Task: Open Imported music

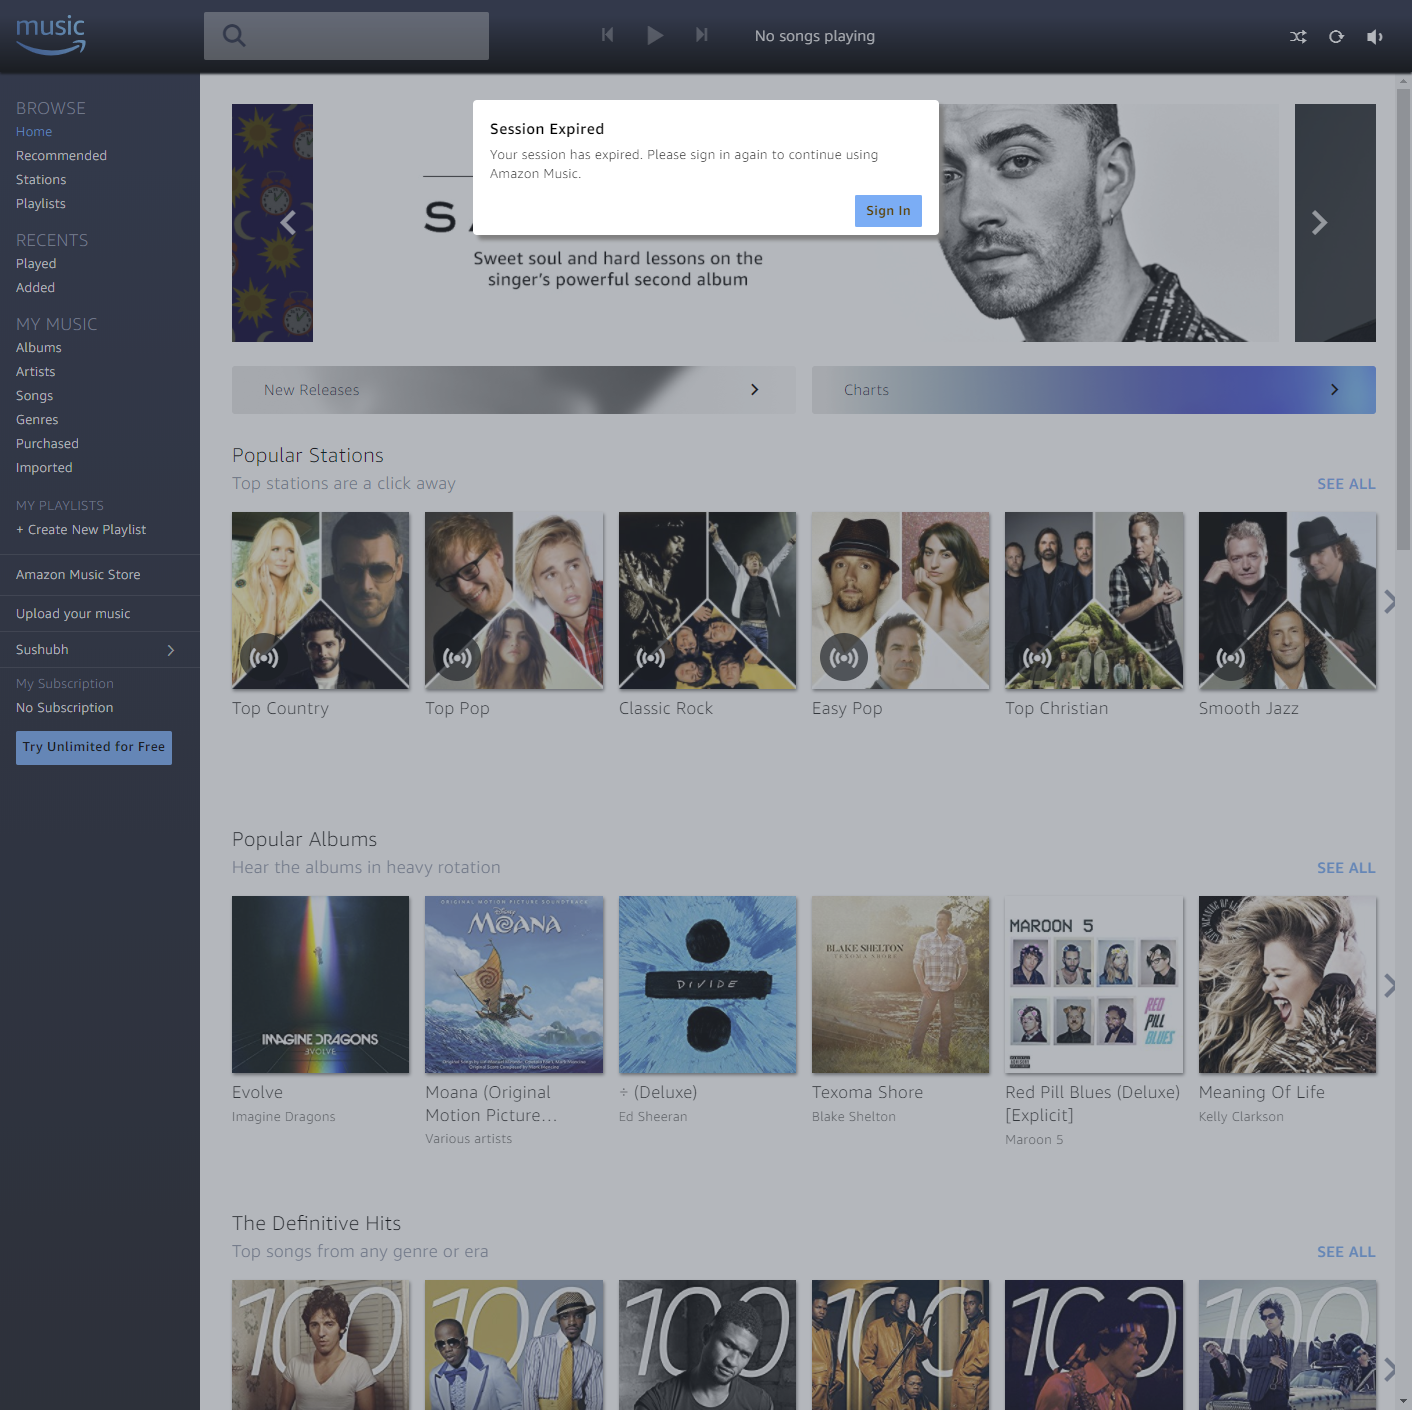Action: (x=44, y=468)
